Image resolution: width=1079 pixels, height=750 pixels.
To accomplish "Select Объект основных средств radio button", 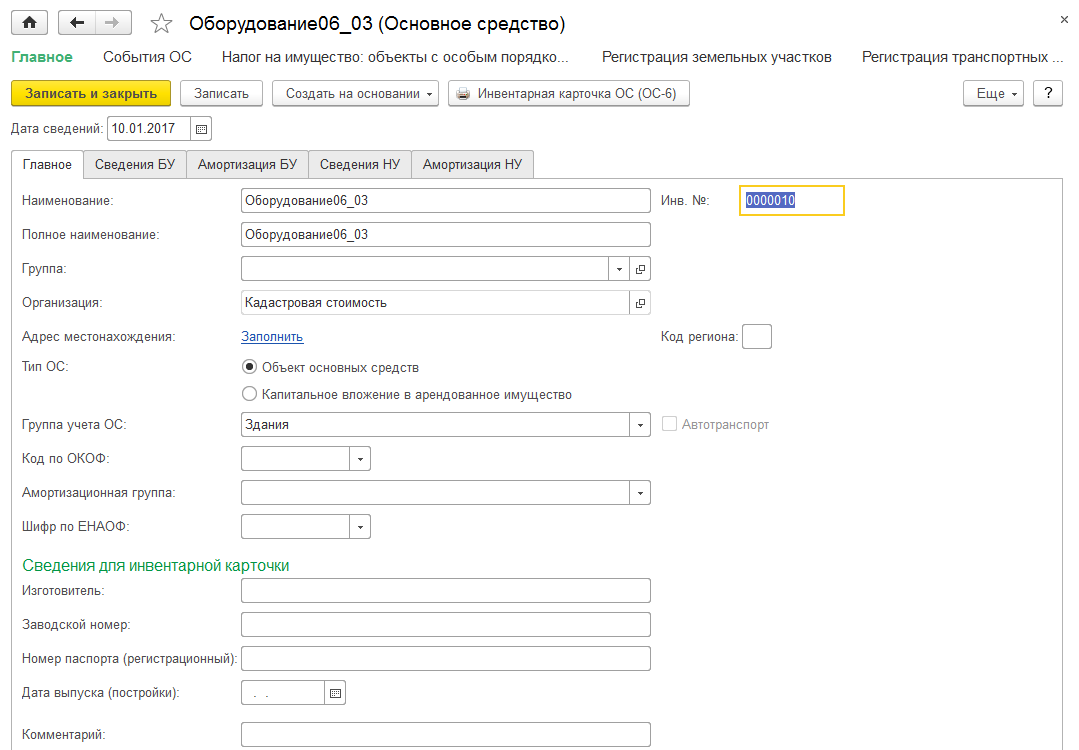I will [250, 367].
